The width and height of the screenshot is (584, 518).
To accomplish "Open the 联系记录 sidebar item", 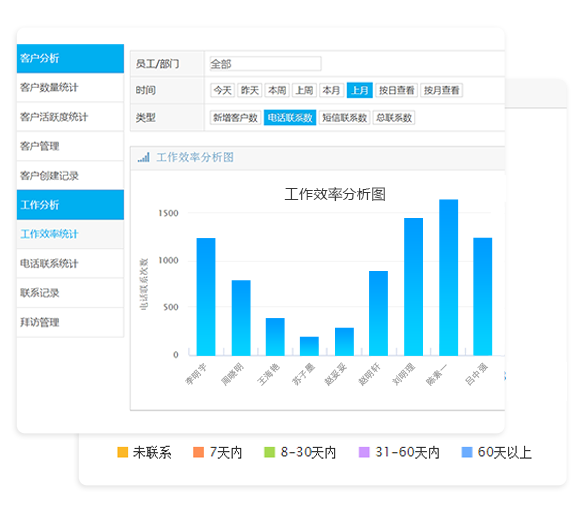I will (x=70, y=293).
